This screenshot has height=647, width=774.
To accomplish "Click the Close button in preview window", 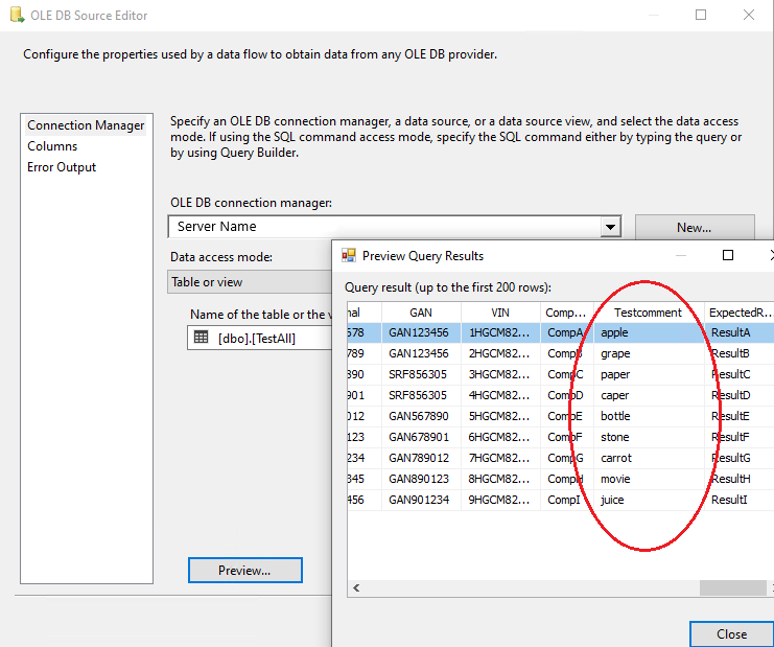I will point(731,634).
